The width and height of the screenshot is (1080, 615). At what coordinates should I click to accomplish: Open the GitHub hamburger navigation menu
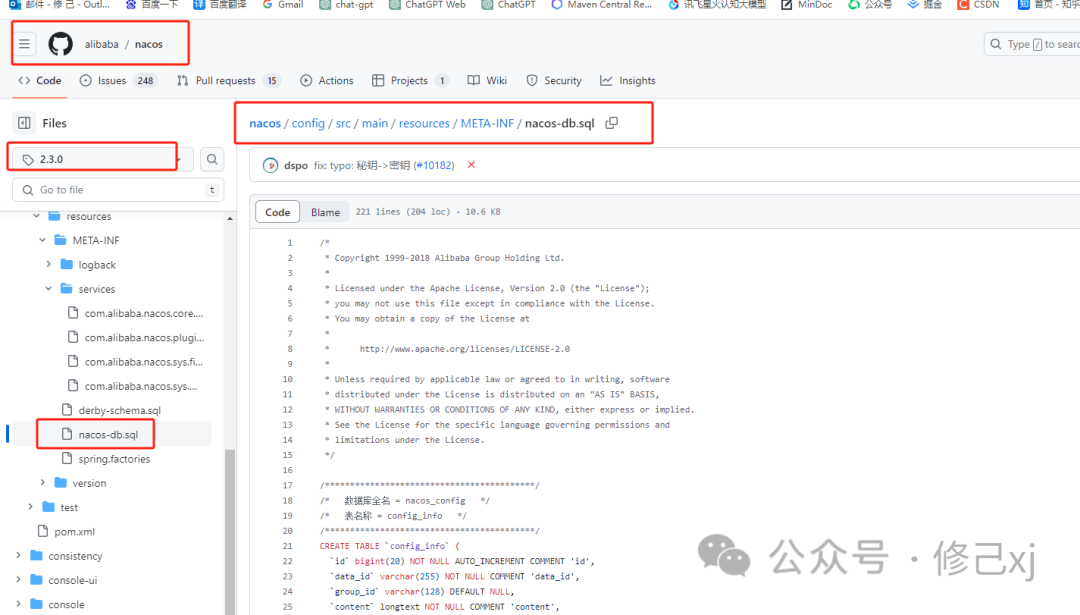[24, 44]
